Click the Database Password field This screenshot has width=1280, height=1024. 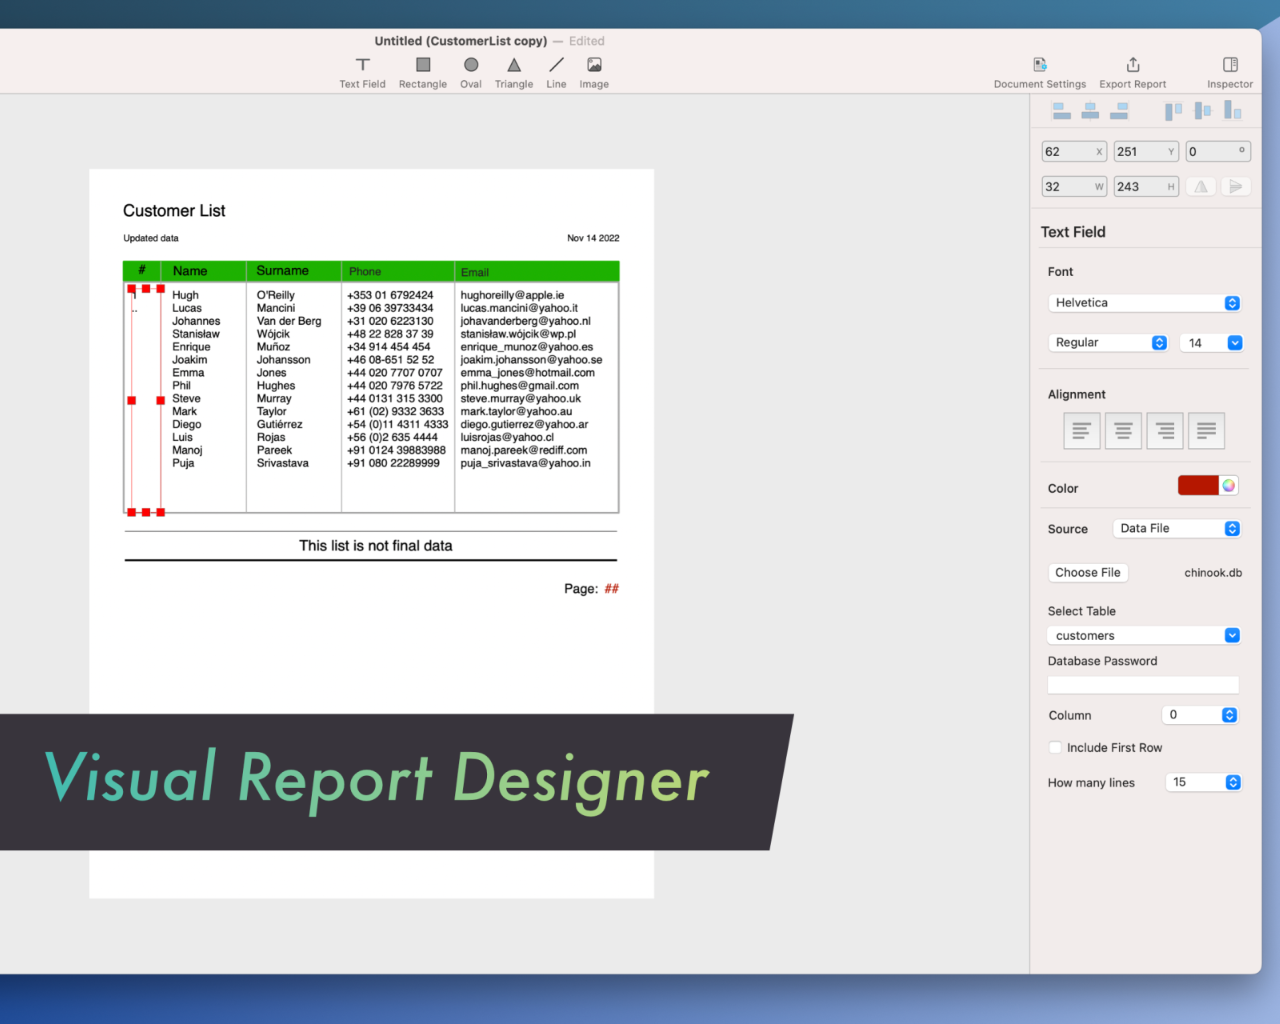[x=1143, y=685]
